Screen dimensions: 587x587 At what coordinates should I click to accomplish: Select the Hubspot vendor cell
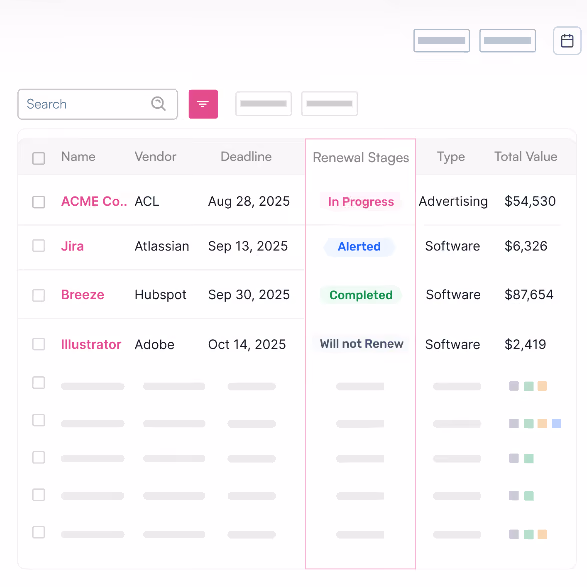click(x=160, y=295)
